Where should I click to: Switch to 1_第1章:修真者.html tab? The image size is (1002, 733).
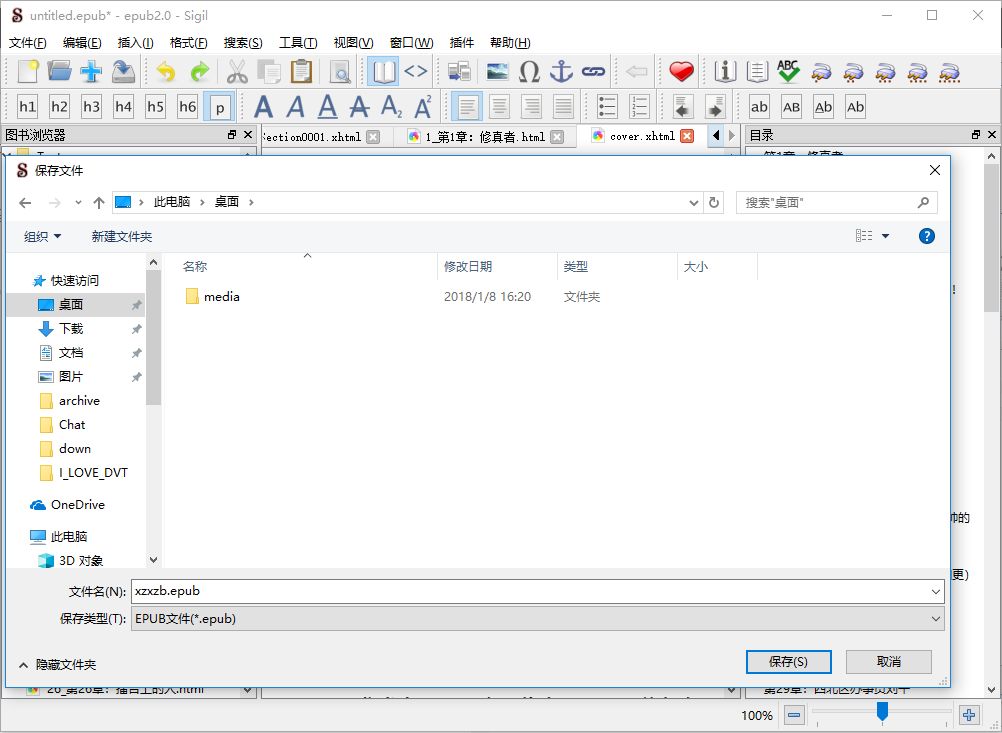[485, 136]
